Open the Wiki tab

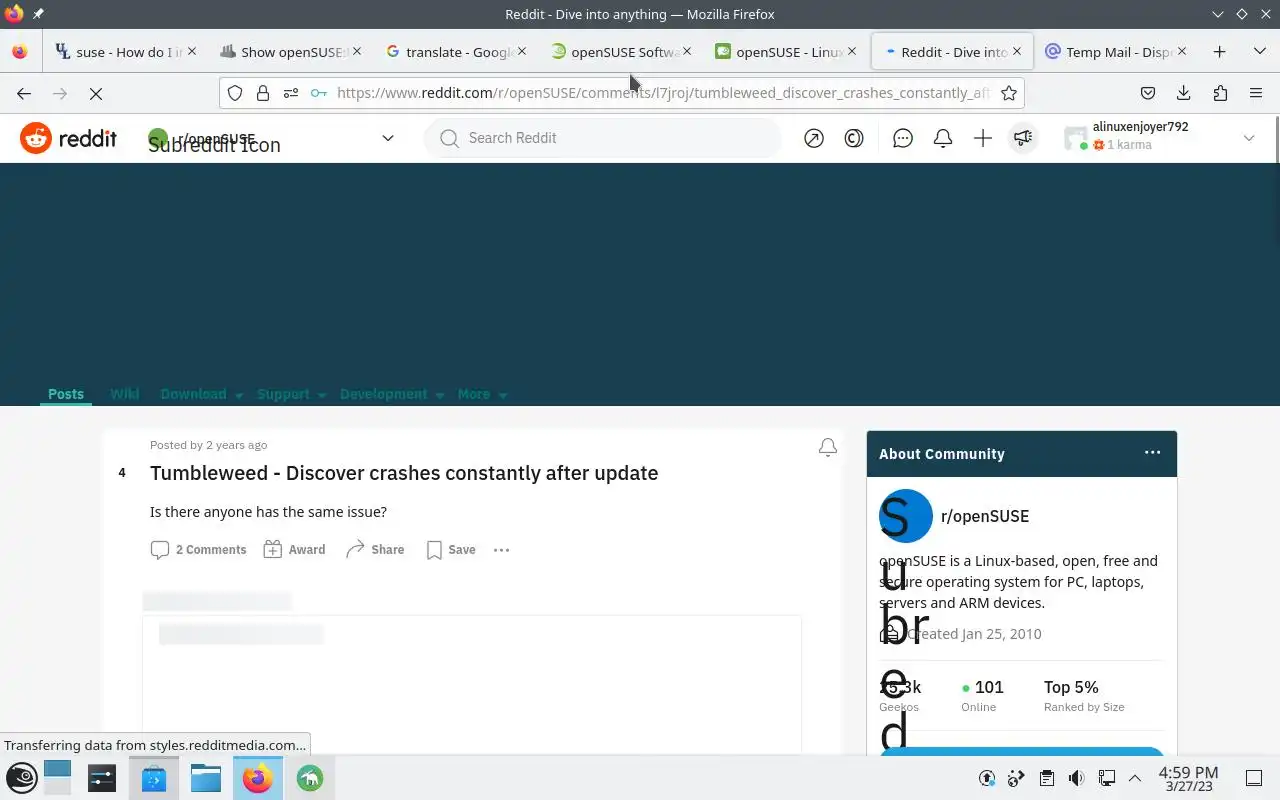coord(125,394)
